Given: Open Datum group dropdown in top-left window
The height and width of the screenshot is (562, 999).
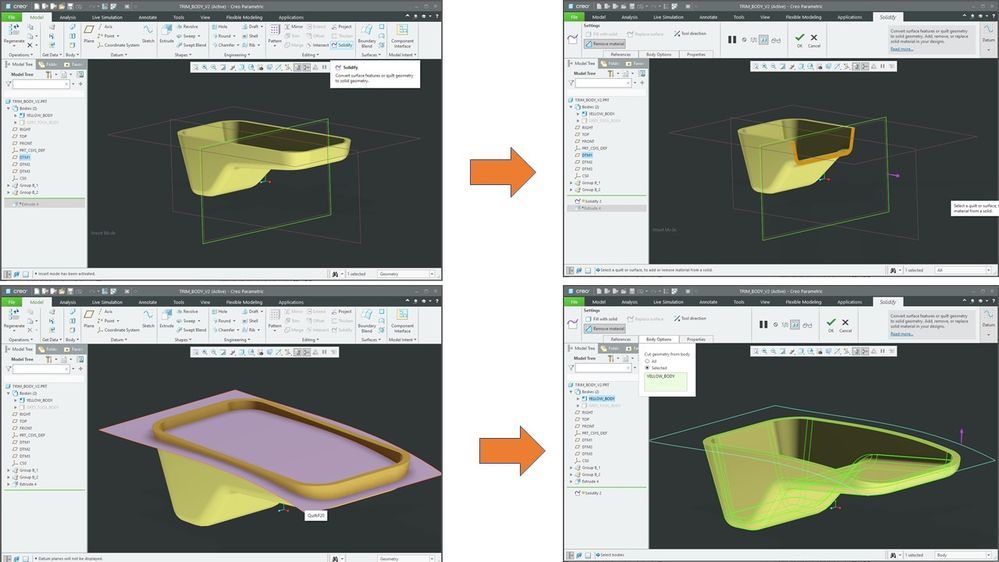Looking at the screenshot, I should 119,55.
